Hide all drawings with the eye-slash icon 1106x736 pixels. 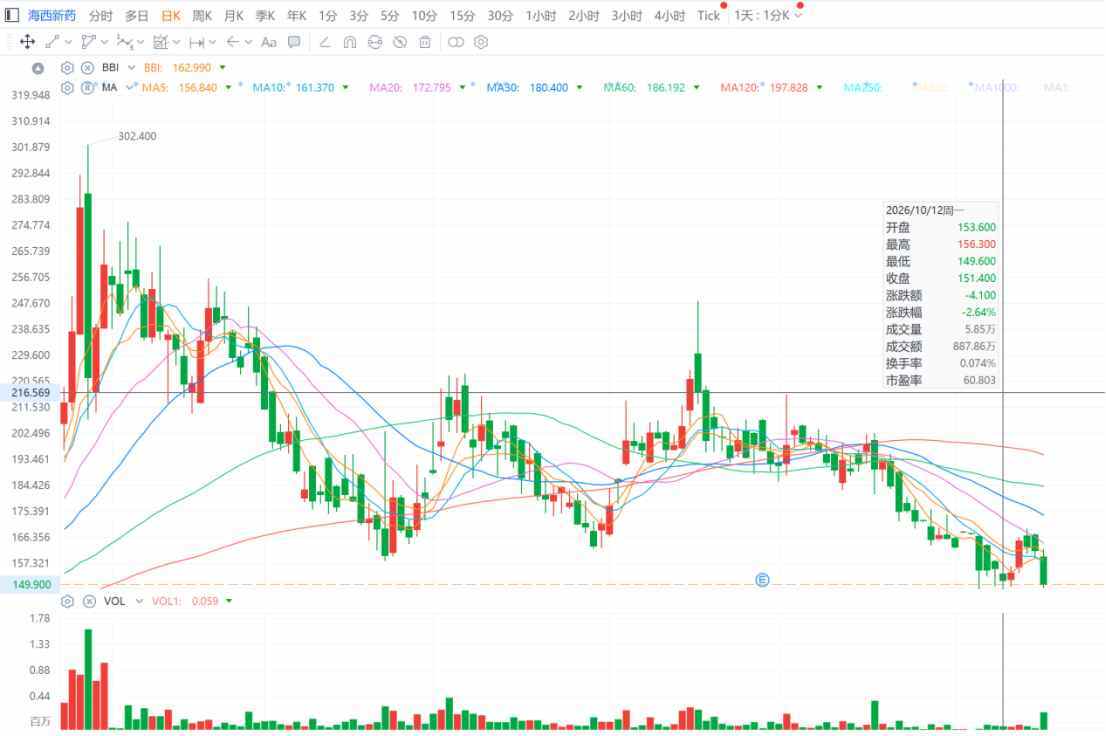pyautogui.click(x=400, y=42)
